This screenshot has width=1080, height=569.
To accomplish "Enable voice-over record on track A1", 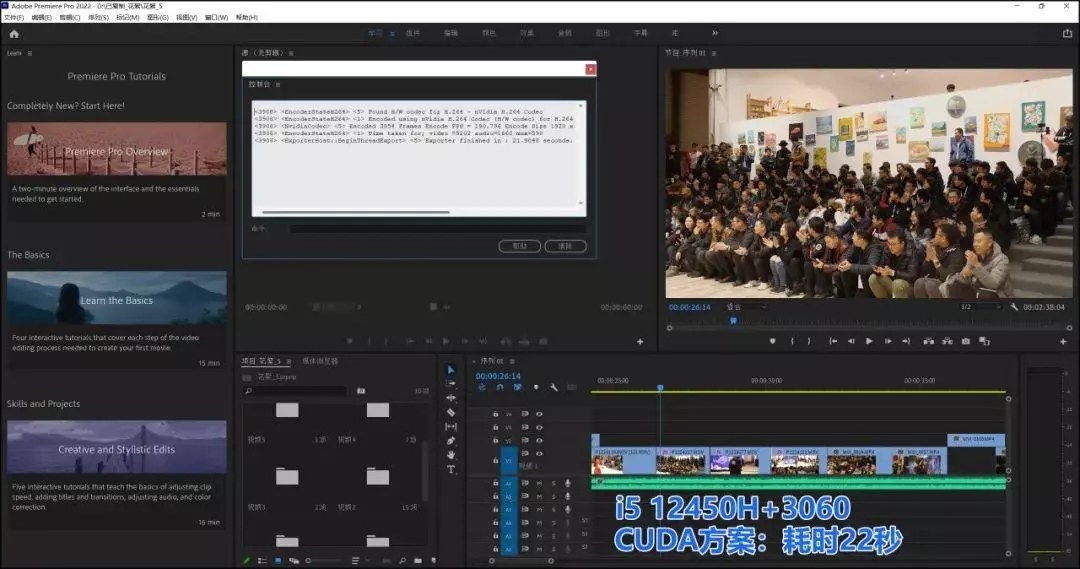I will pos(568,484).
